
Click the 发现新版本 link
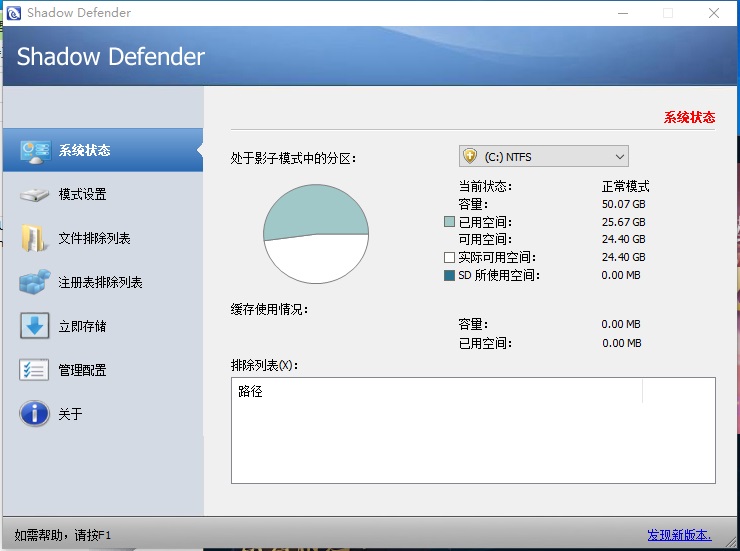680,535
